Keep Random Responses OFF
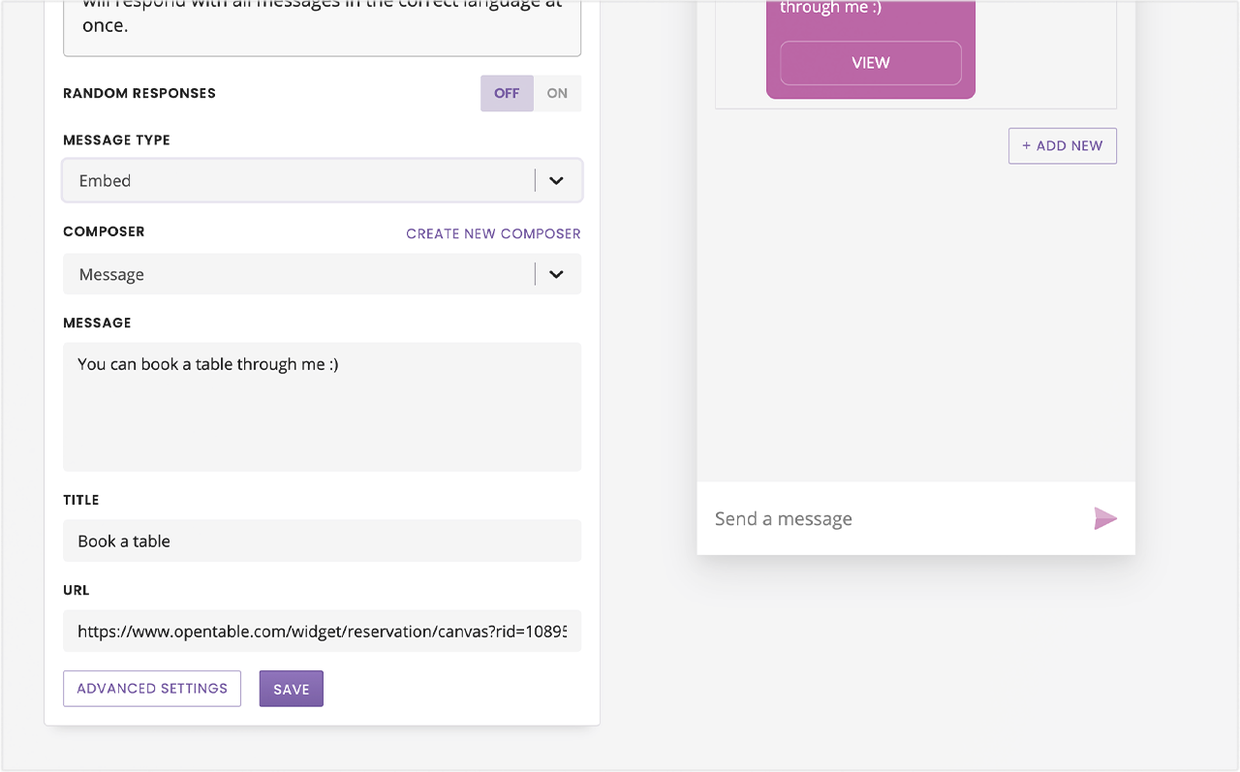1240x772 pixels. 506,92
